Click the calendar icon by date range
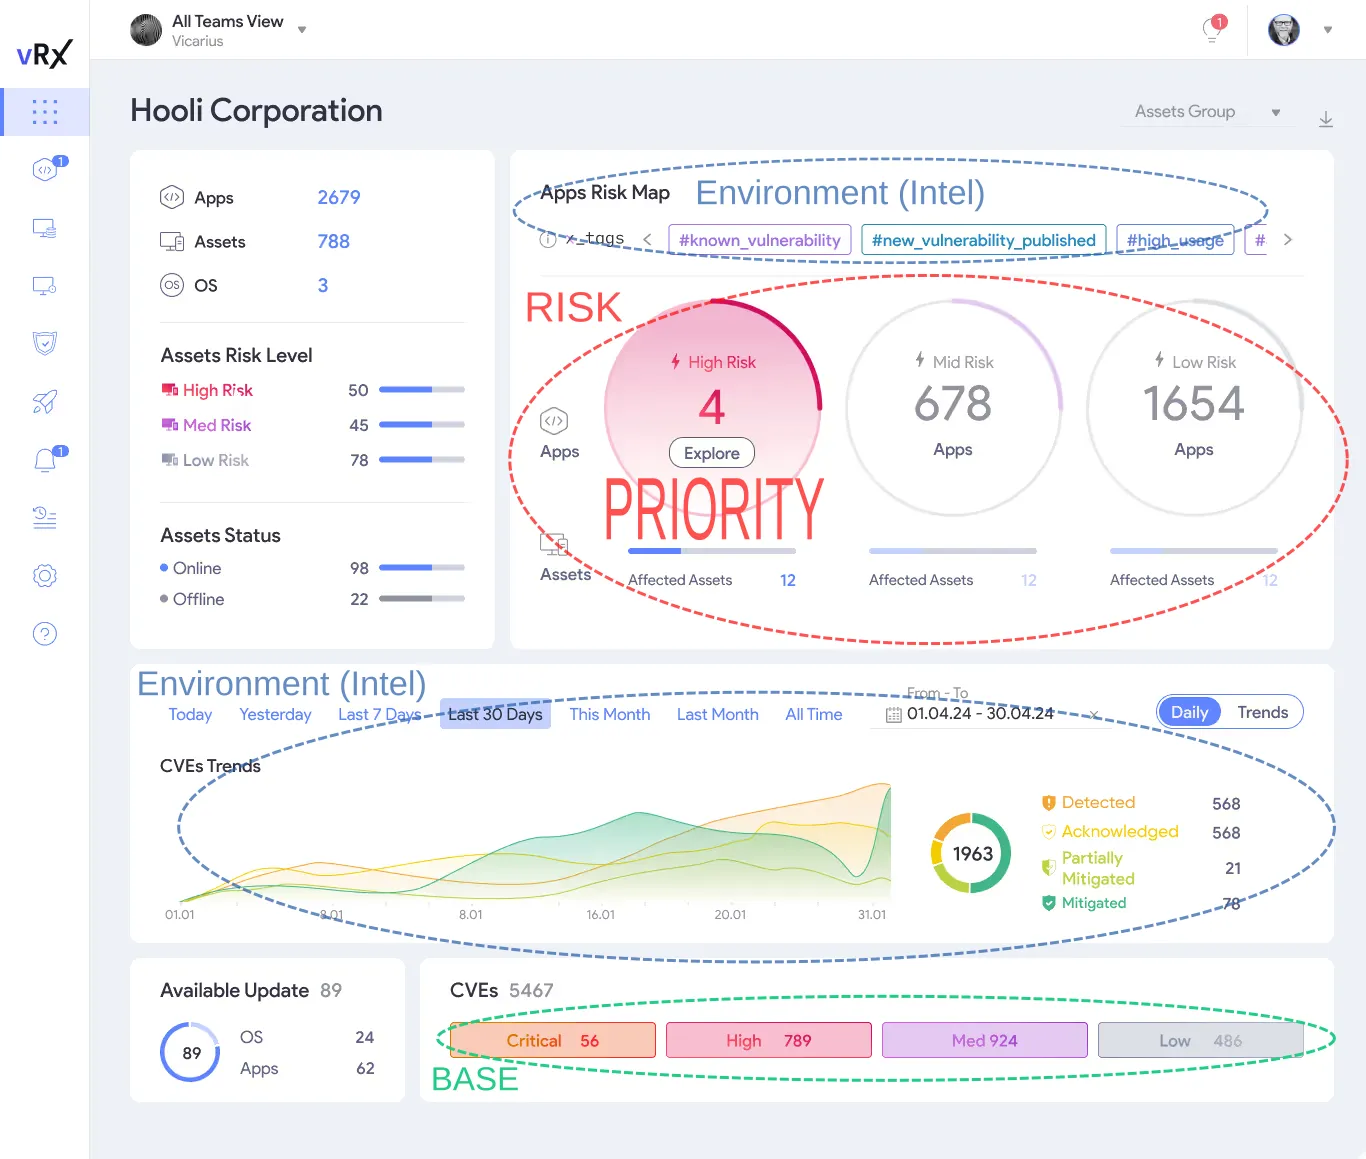The height and width of the screenshot is (1159, 1366). [x=894, y=715]
